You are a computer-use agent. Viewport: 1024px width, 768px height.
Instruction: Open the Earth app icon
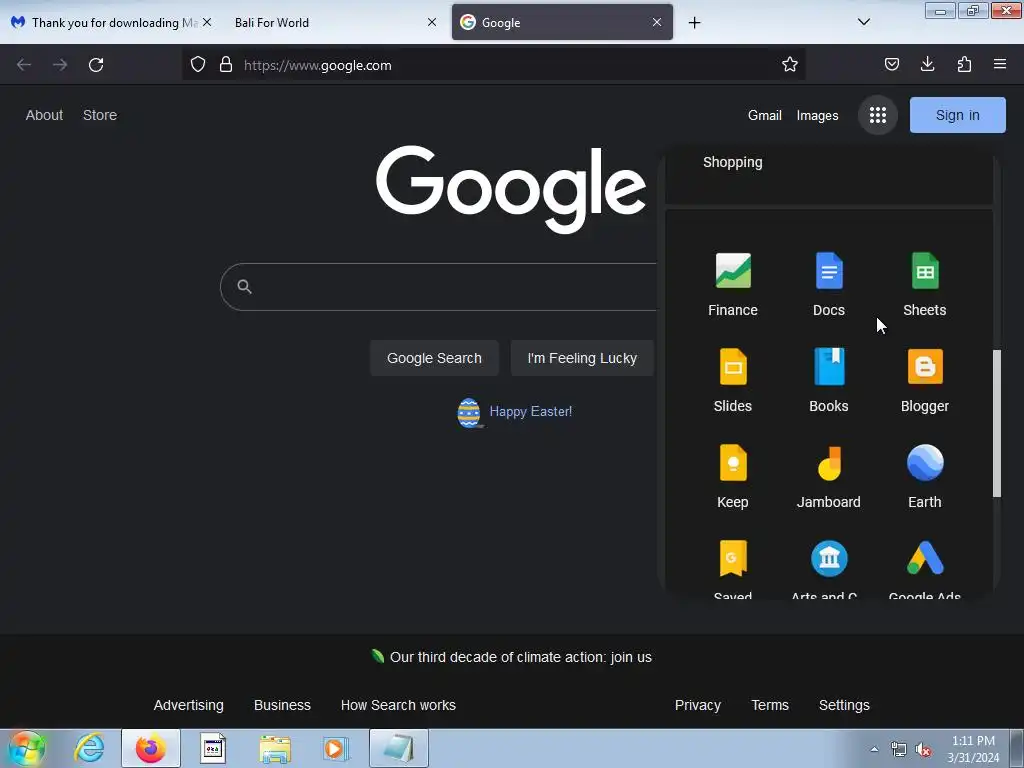tap(925, 462)
